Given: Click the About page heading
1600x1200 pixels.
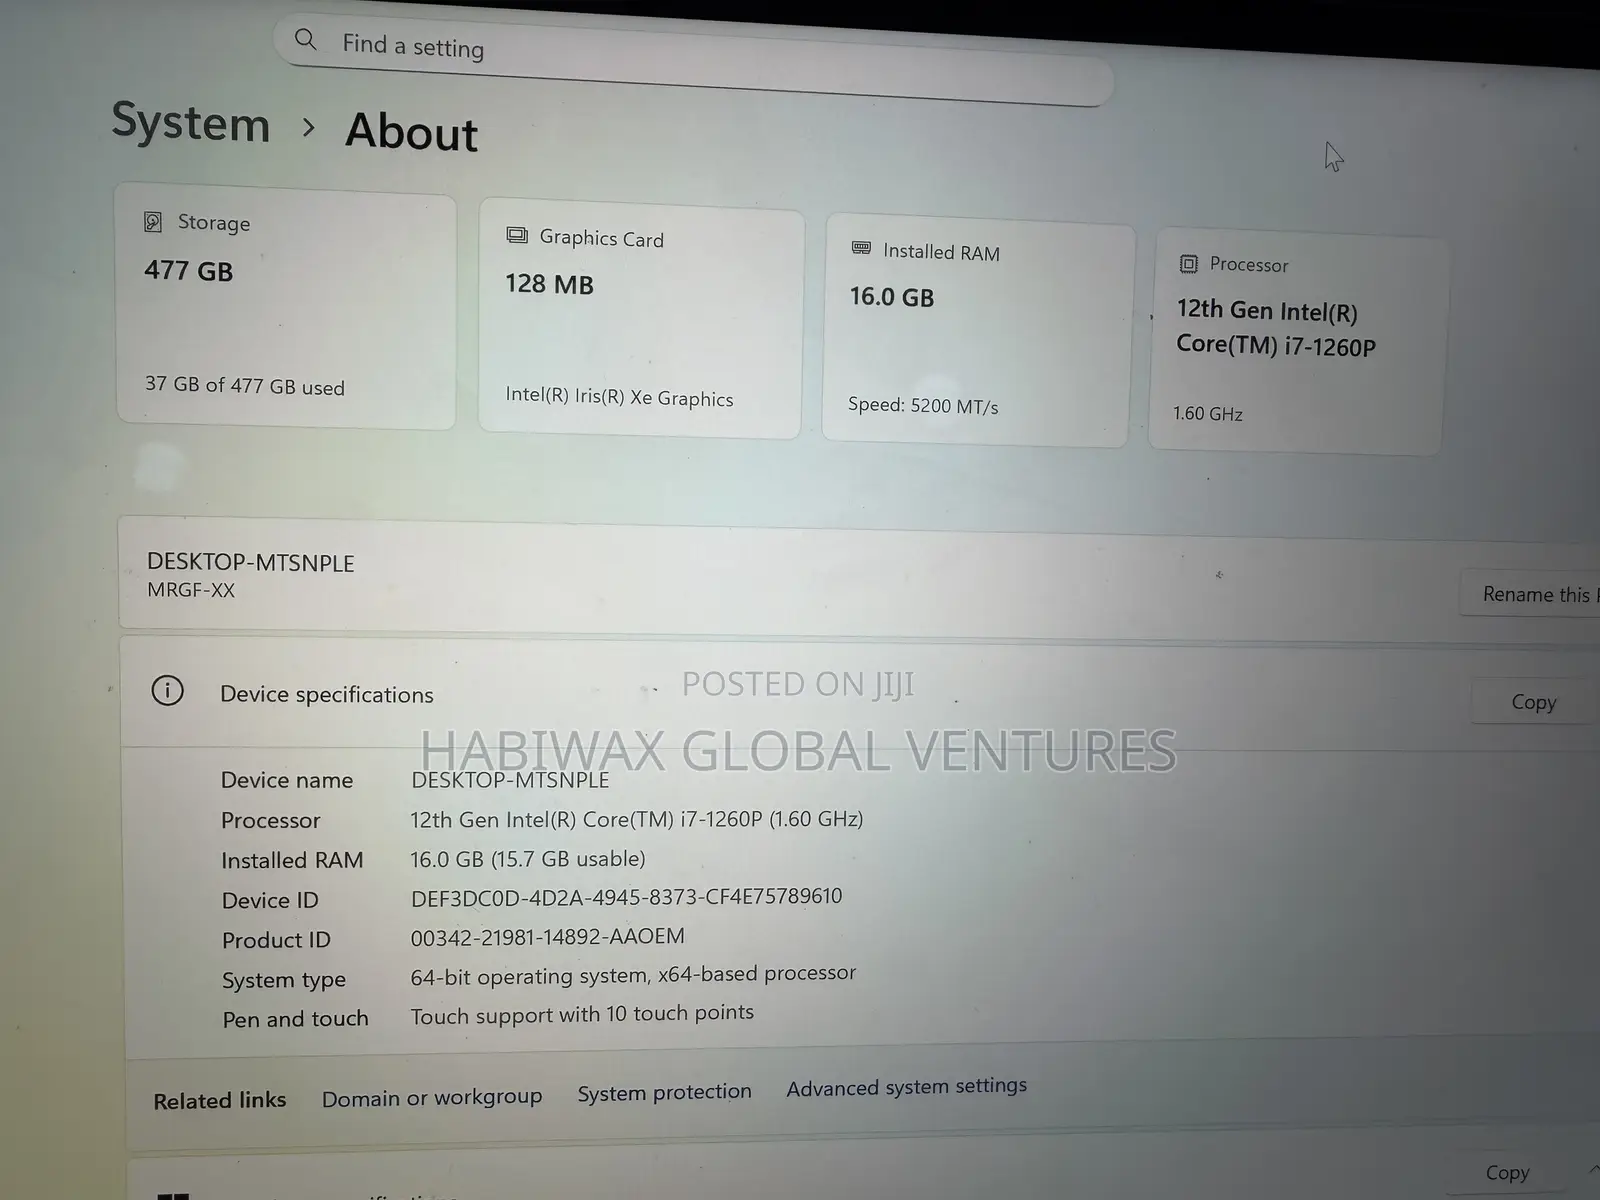Looking at the screenshot, I should [412, 132].
